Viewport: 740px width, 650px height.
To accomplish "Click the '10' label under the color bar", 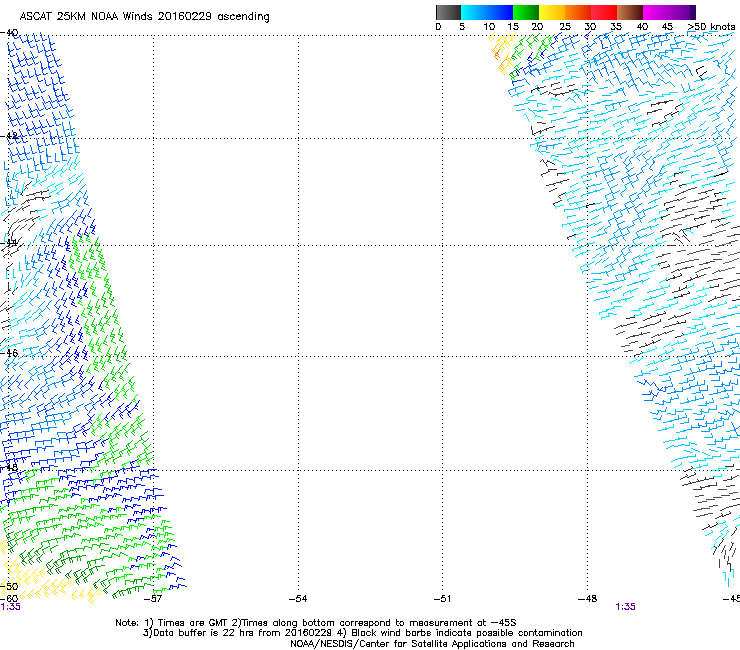I will click(x=489, y=27).
